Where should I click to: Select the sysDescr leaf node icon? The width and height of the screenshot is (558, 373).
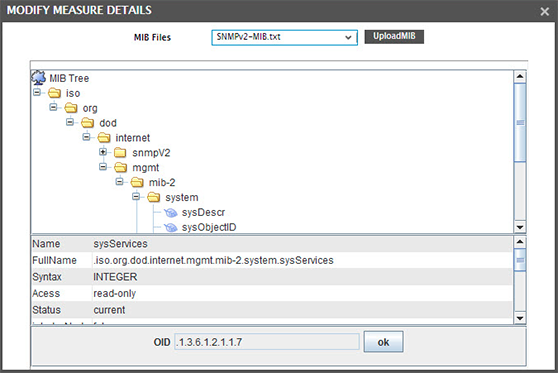(170, 212)
